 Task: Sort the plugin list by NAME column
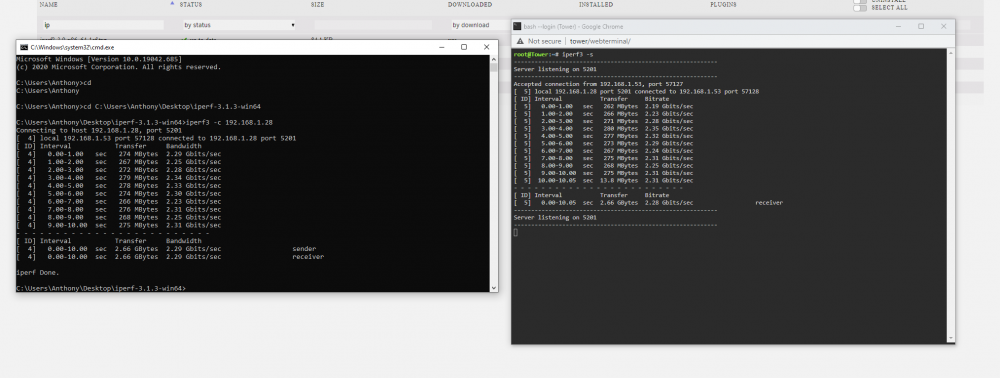pyautogui.click(x=48, y=4)
